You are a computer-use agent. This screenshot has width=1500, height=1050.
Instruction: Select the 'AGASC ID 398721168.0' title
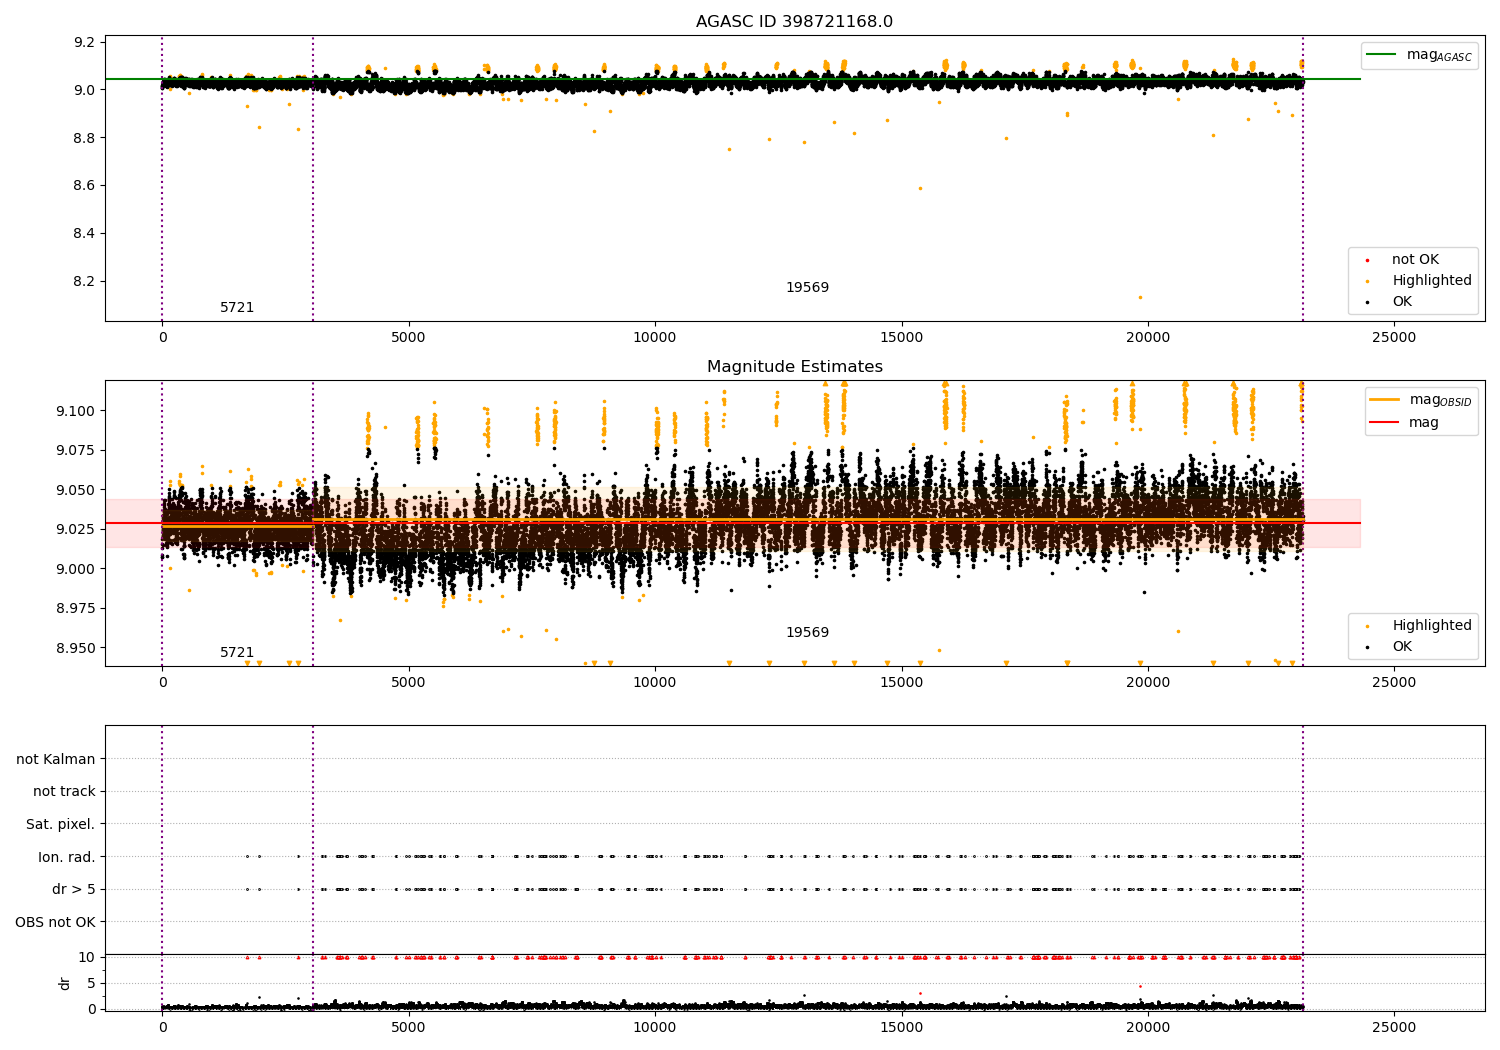click(794, 22)
